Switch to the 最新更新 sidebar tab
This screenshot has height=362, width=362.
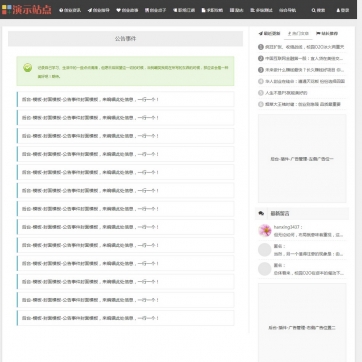[x=269, y=34]
